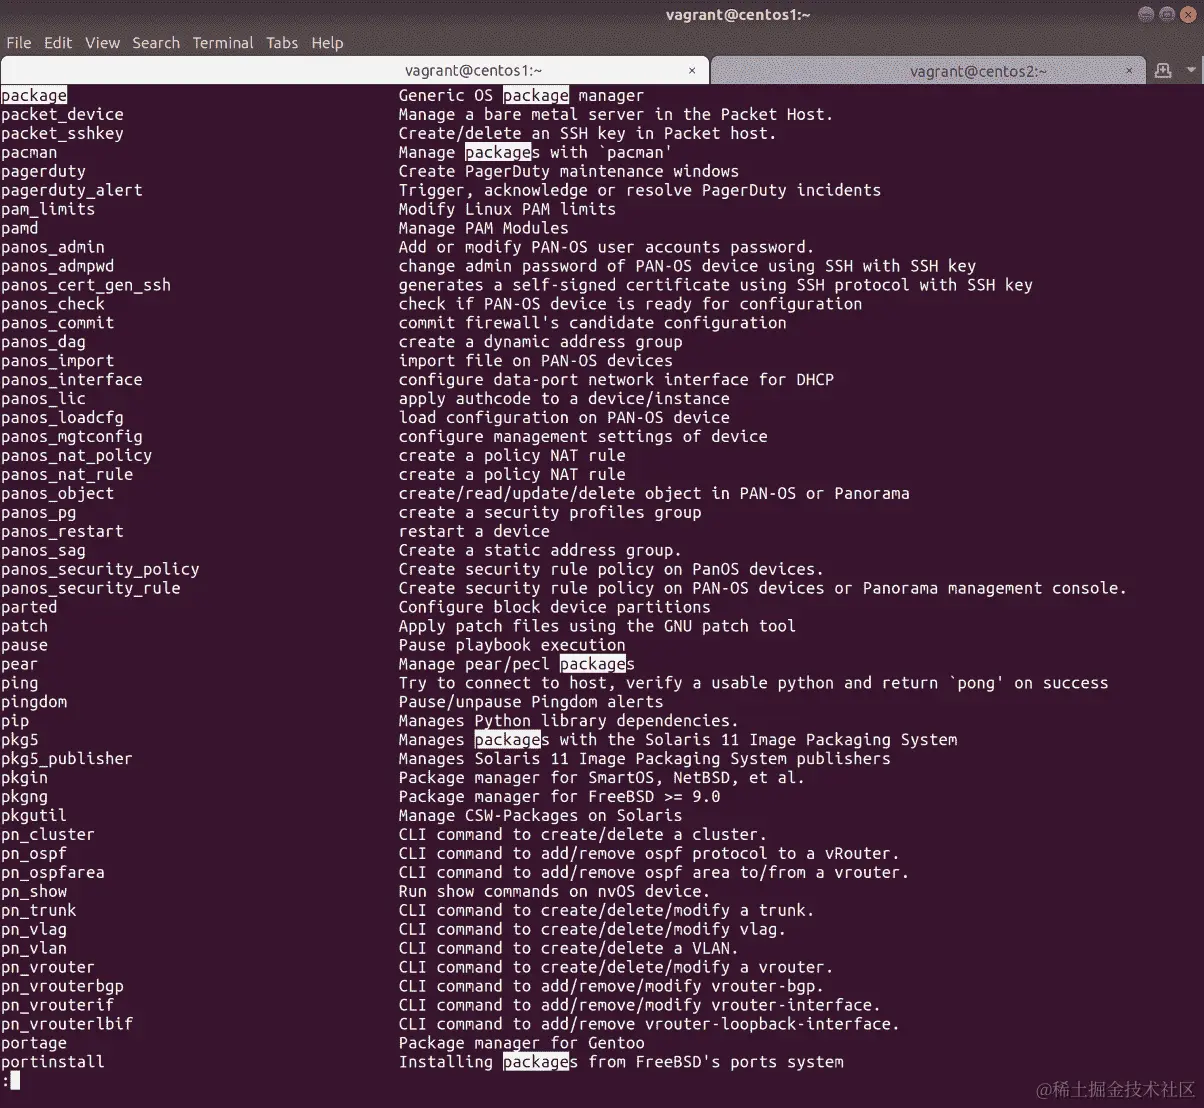Click the 'pkgin' module name
The height and width of the screenshot is (1108, 1204).
click(24, 779)
